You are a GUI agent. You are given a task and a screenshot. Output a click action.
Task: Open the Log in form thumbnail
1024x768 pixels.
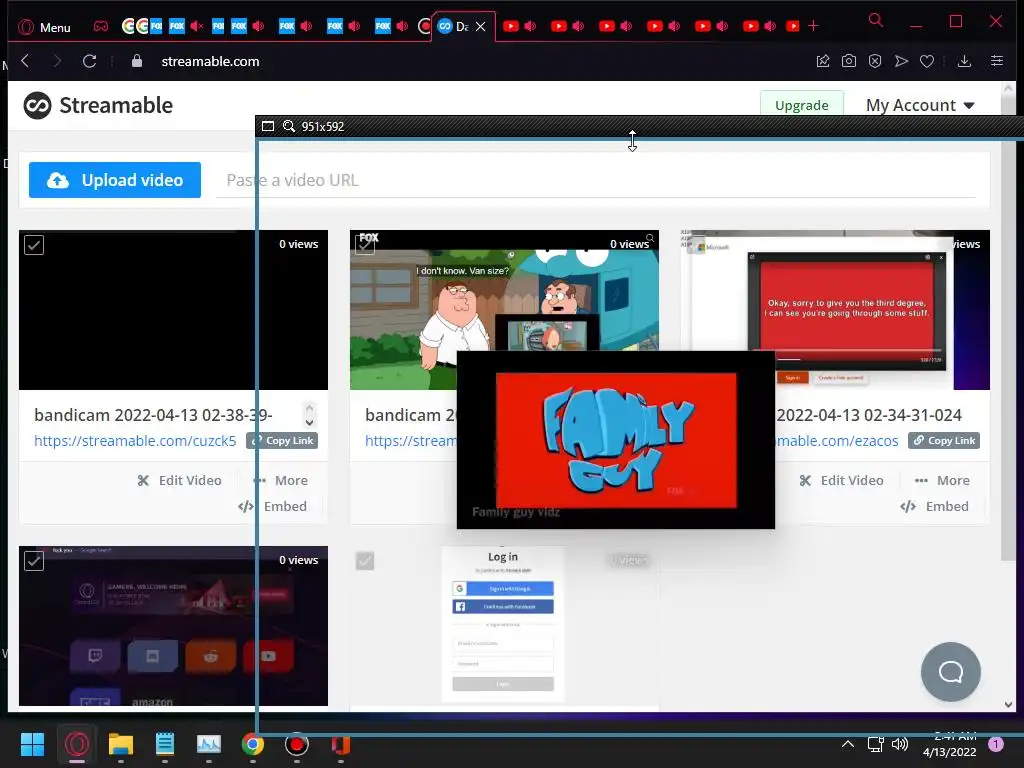point(503,626)
